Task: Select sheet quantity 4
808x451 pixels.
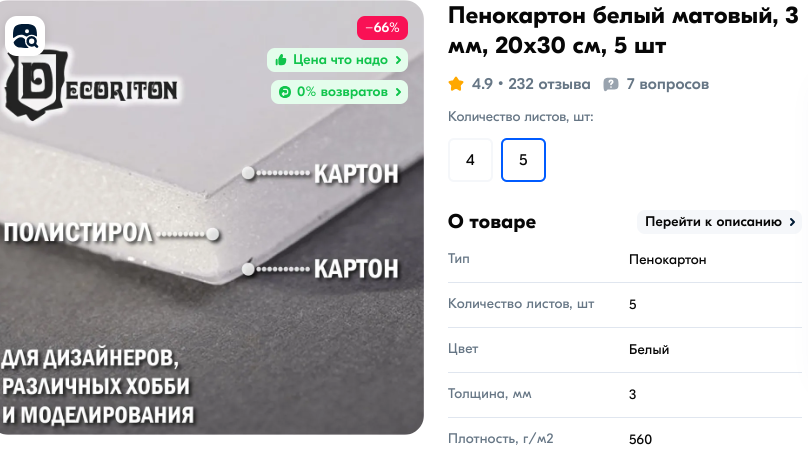Action: click(x=470, y=160)
